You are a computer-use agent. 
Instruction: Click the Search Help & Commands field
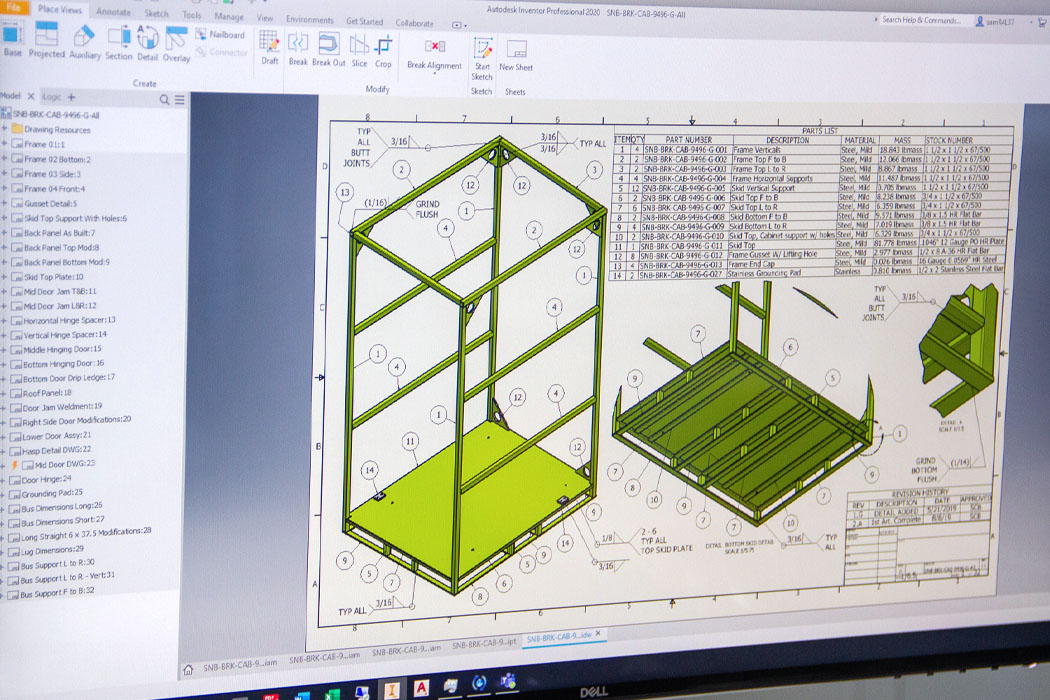(921, 20)
